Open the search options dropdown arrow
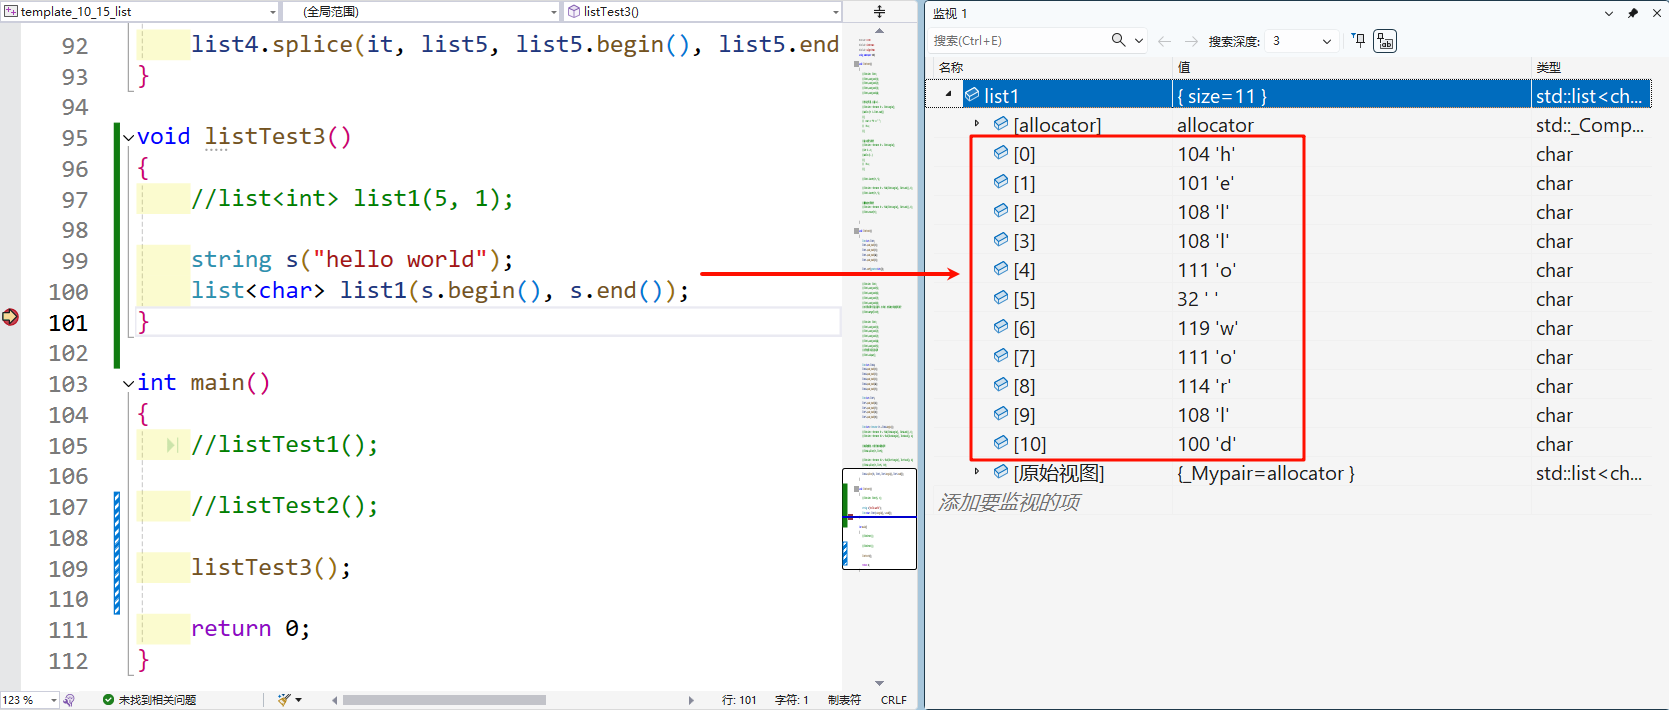The height and width of the screenshot is (710, 1669). [x=1139, y=41]
